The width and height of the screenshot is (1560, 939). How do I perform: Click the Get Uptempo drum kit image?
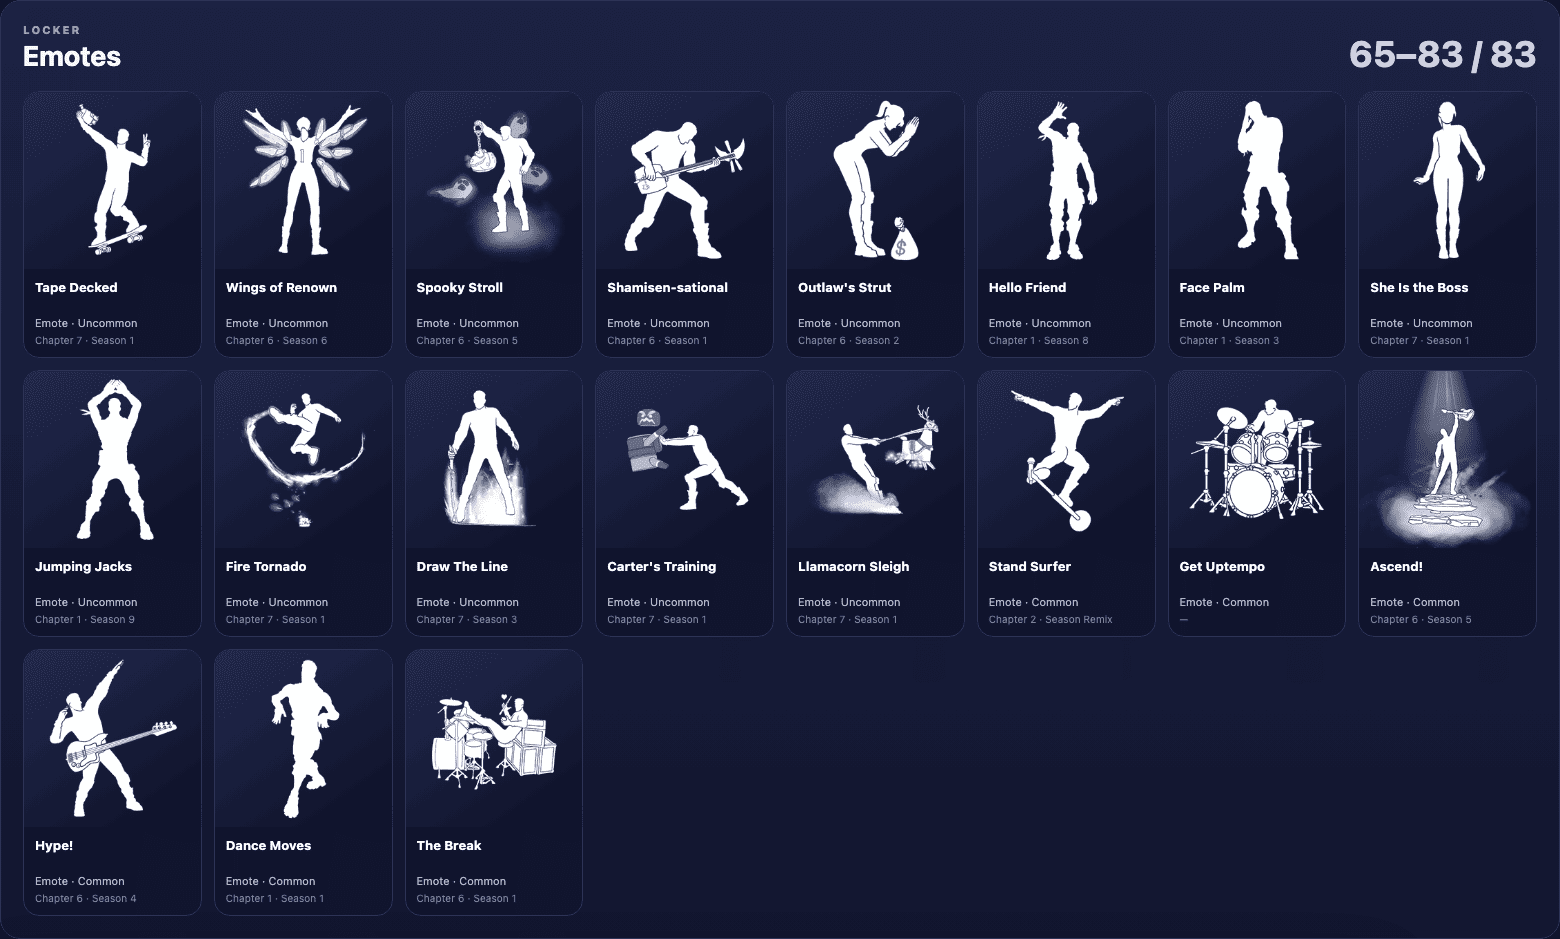1257,459
